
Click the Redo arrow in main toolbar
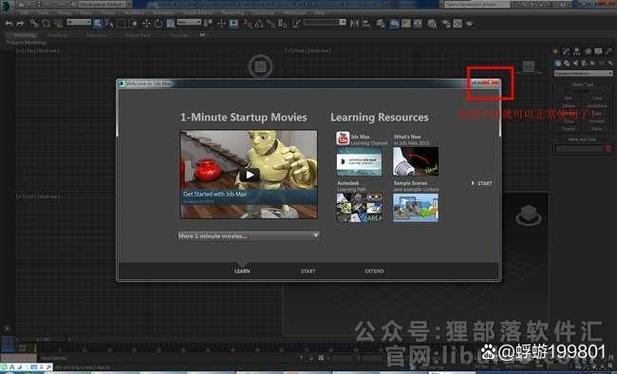(20, 24)
